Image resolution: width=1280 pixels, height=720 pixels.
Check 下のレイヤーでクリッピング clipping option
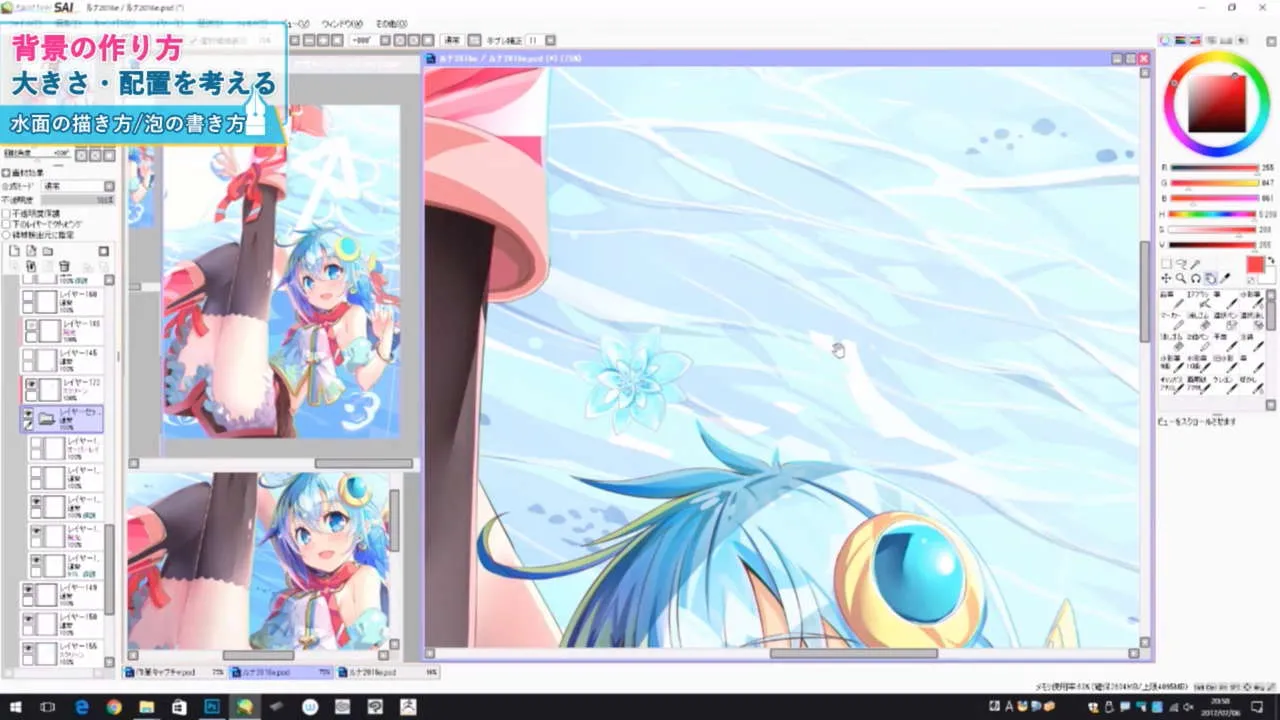tap(6, 224)
